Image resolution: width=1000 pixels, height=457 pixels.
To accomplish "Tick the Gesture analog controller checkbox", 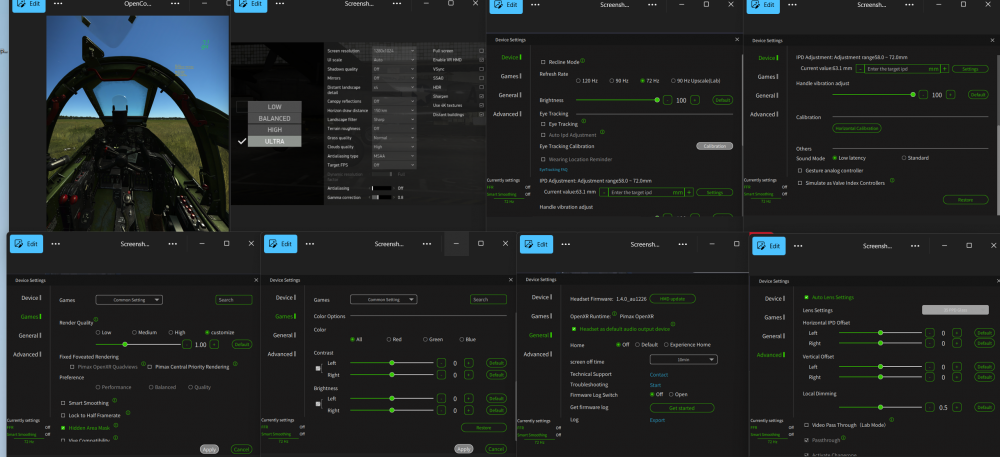I will 800,170.
